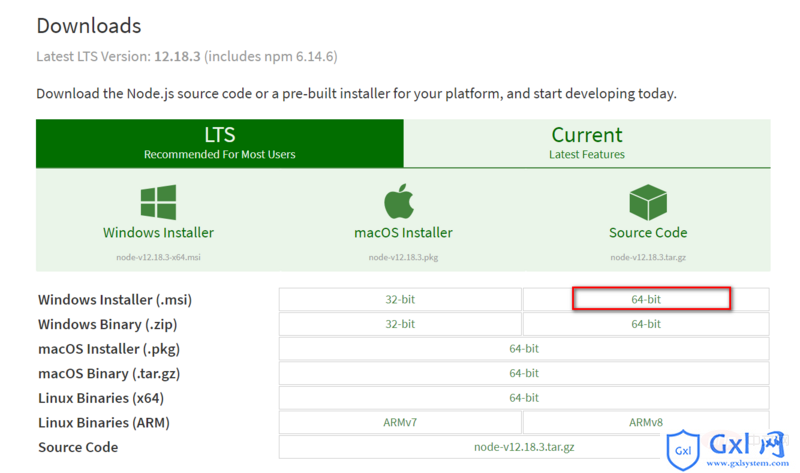800x473 pixels.
Task: Click the macOS Installer (.pkg) row label
Action: pyautogui.click(x=109, y=349)
